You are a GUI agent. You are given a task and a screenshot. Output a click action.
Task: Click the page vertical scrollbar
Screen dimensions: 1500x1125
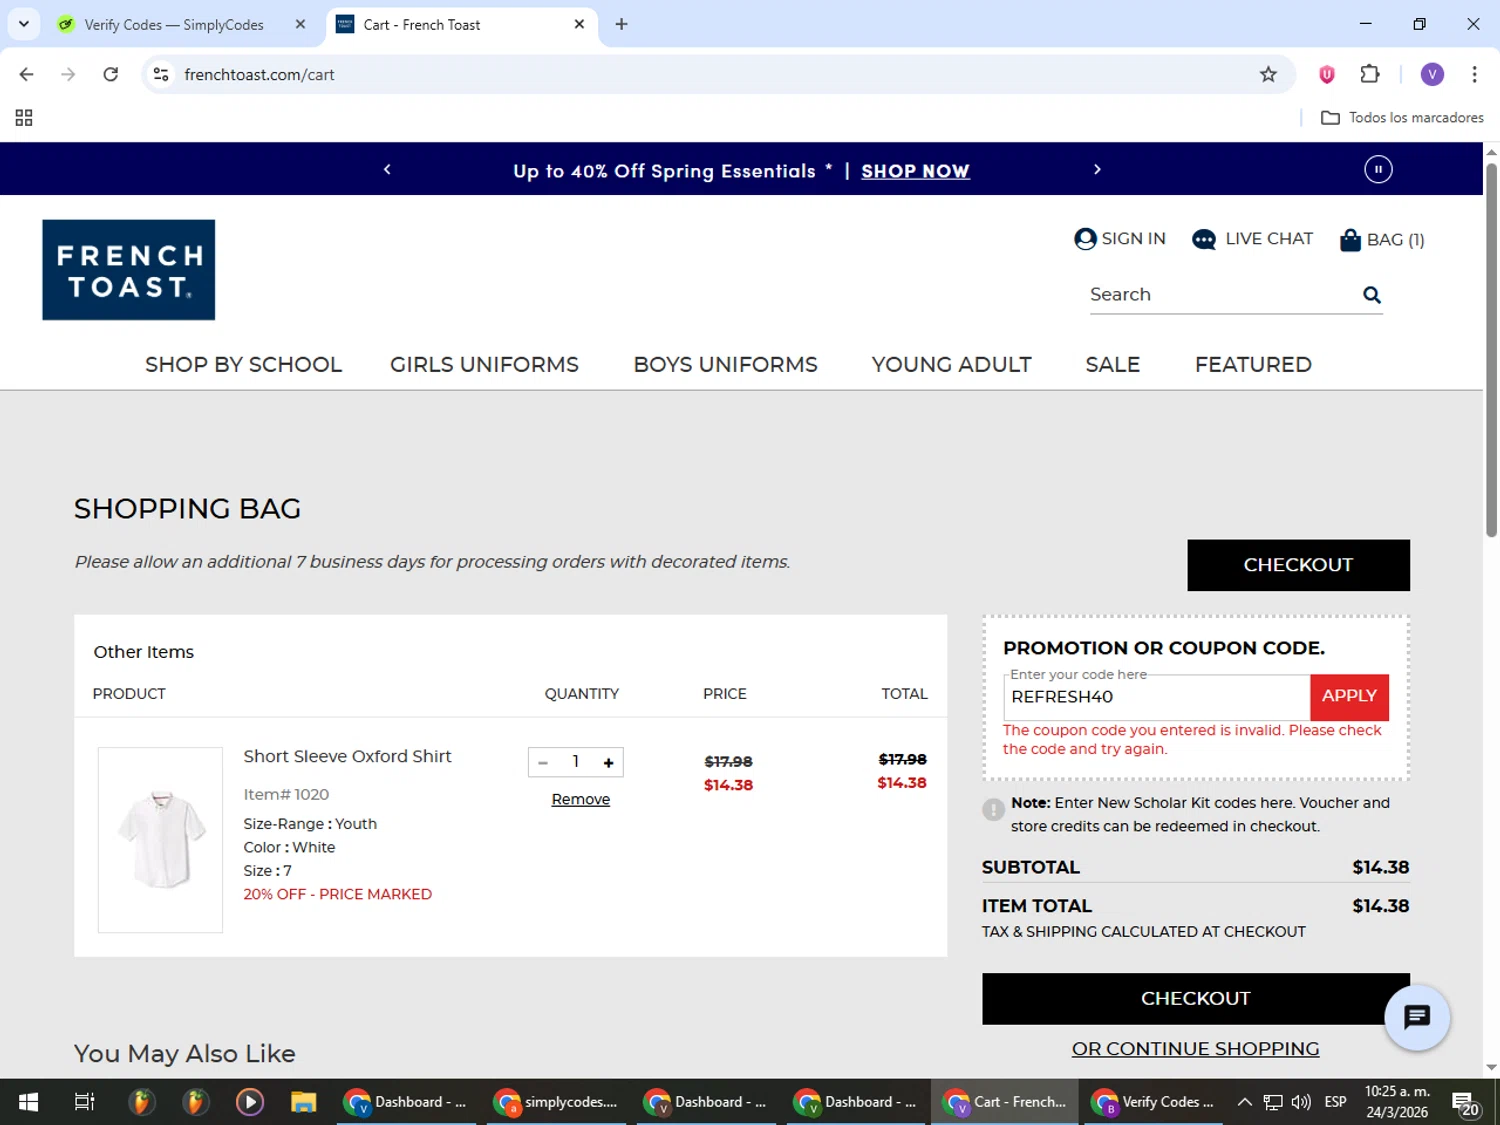tap(1491, 350)
